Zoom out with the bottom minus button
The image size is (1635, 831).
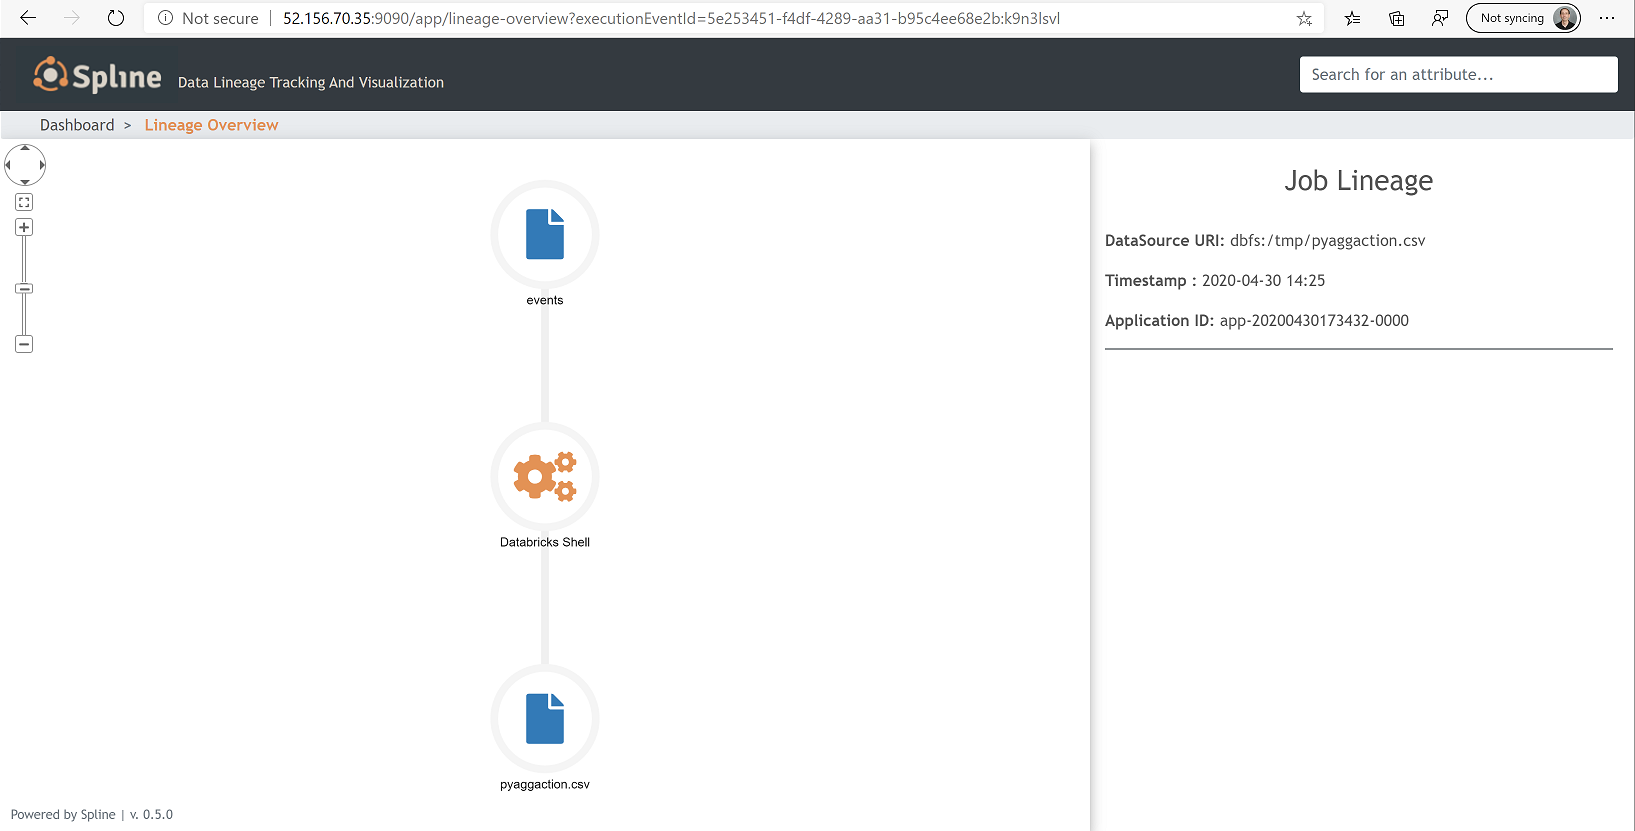[25, 344]
